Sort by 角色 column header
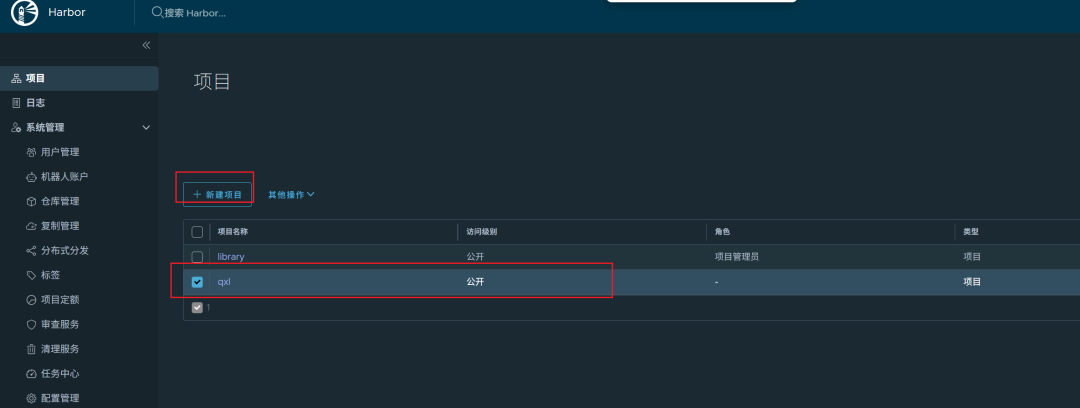The width and height of the screenshot is (1080, 408). point(723,232)
